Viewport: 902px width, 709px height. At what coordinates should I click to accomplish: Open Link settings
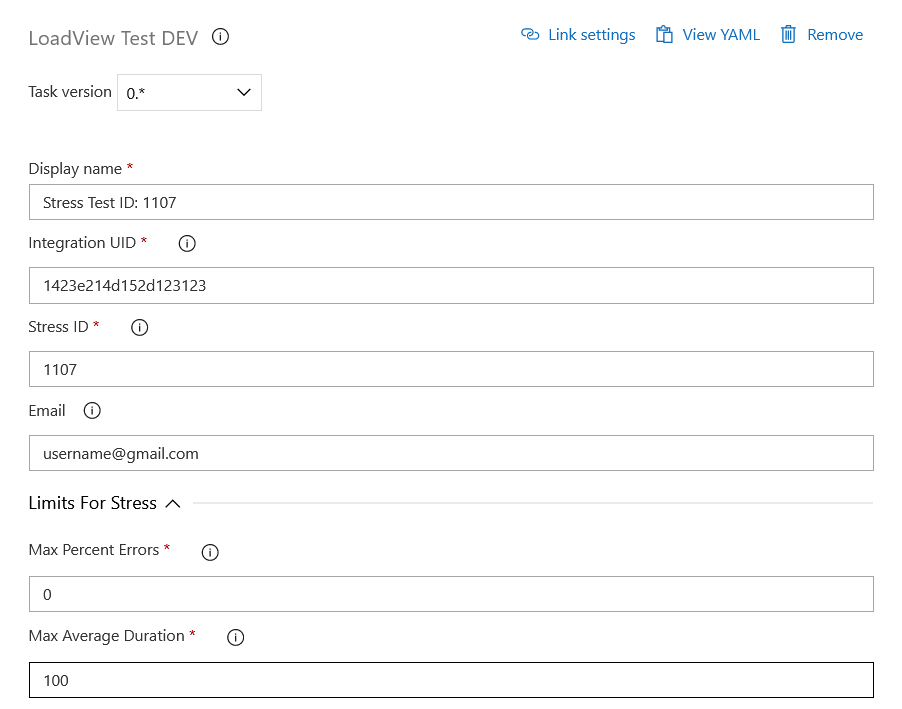point(591,35)
